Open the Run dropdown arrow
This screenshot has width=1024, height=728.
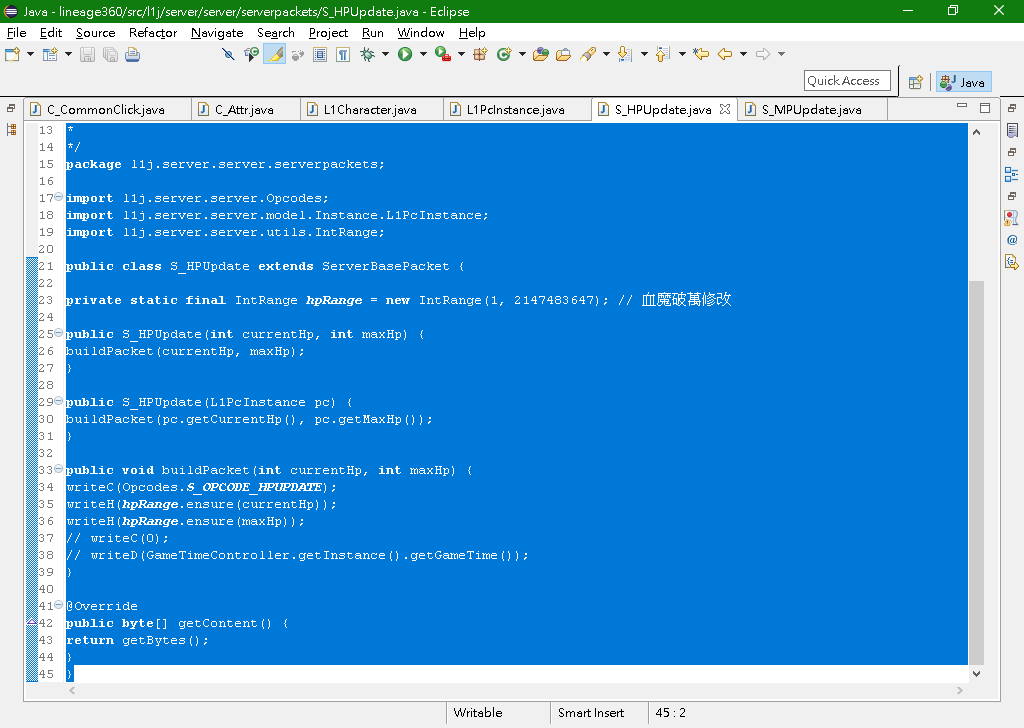coord(423,54)
